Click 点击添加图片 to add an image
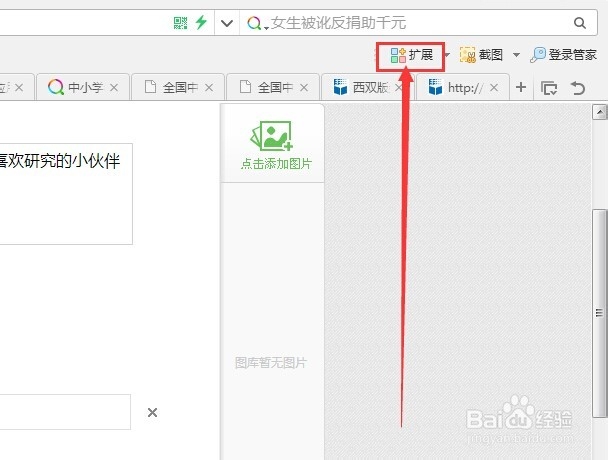608x460 pixels. (276, 164)
